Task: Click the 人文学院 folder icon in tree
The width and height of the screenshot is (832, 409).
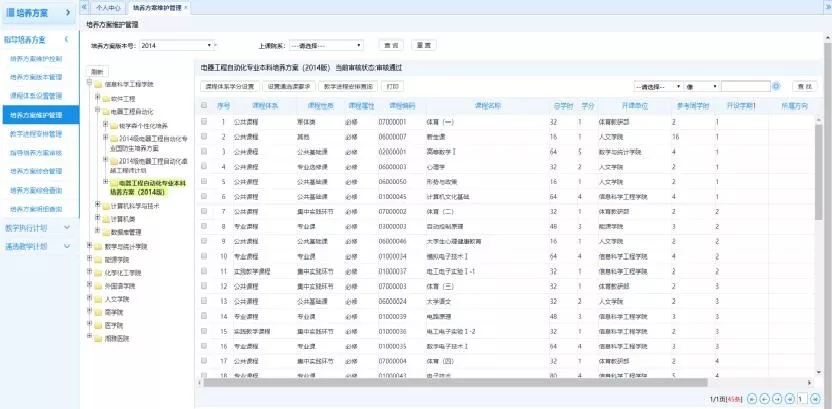Action: [x=98, y=298]
